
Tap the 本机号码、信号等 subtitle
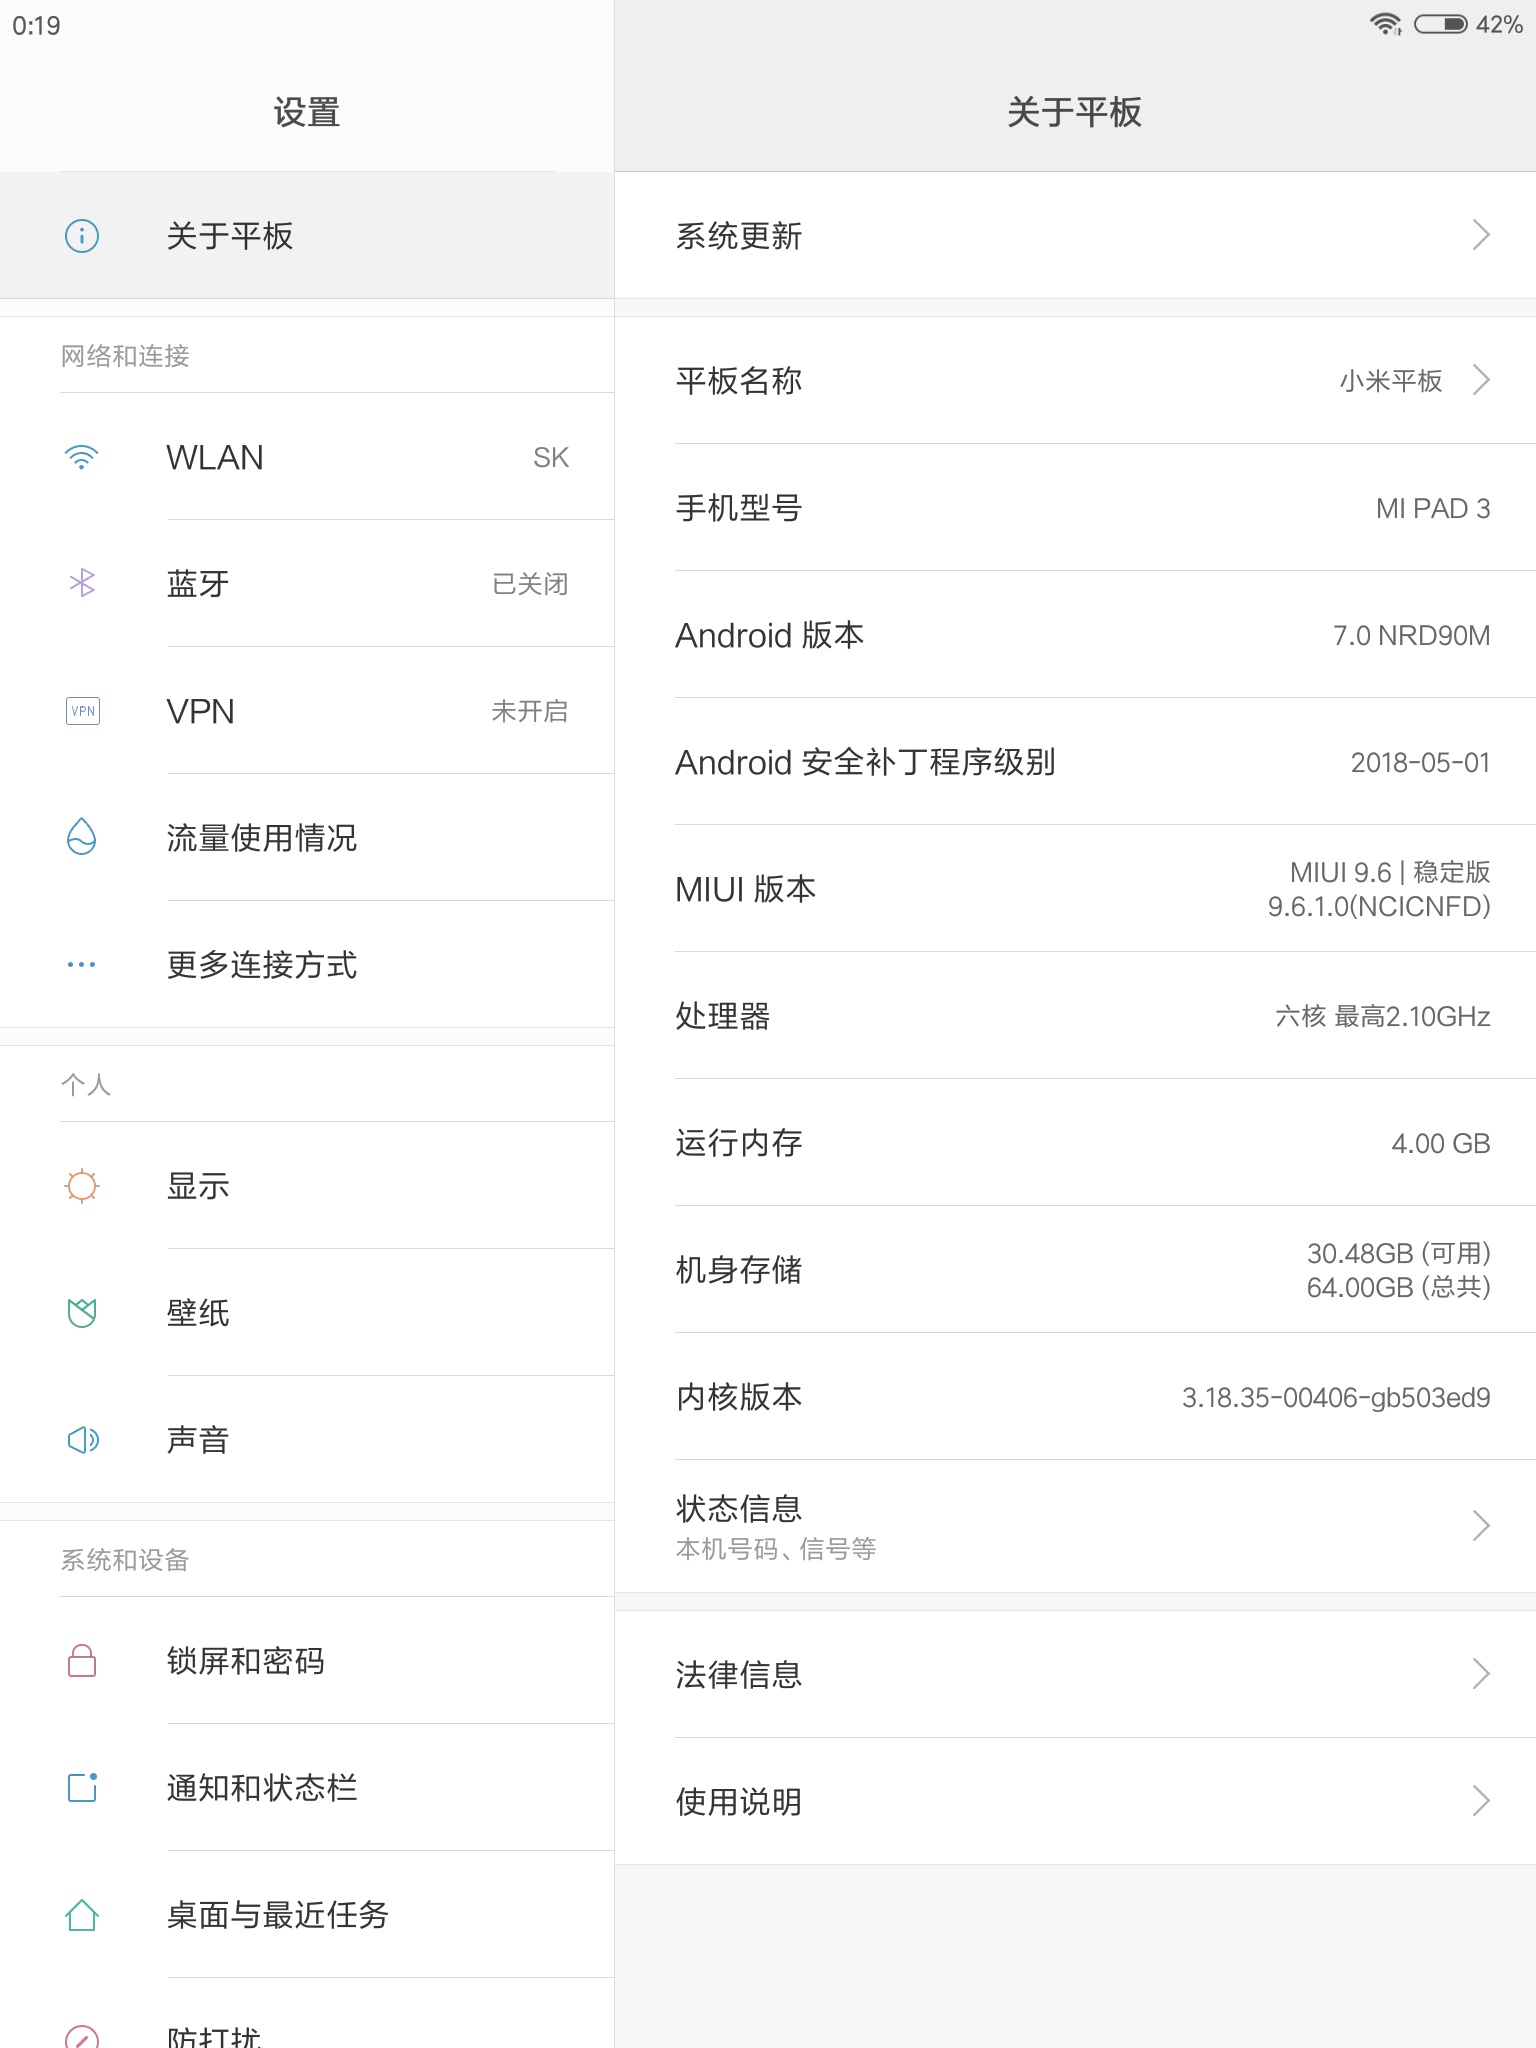tap(776, 1549)
